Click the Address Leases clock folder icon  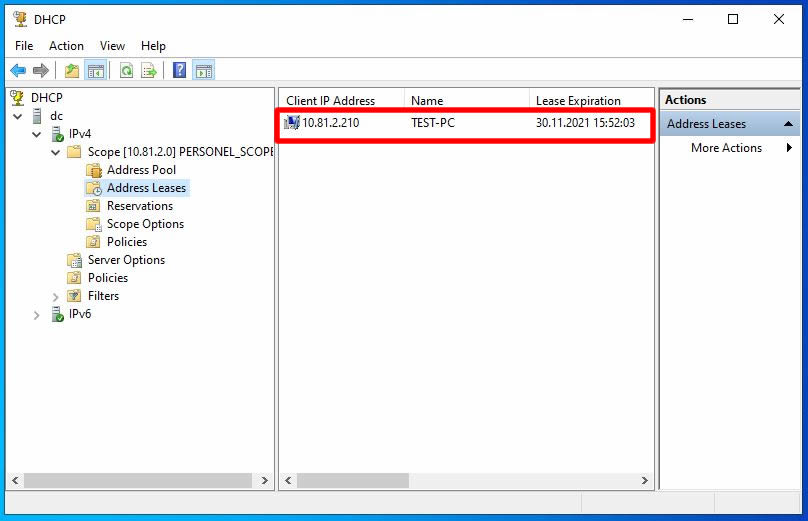point(94,188)
